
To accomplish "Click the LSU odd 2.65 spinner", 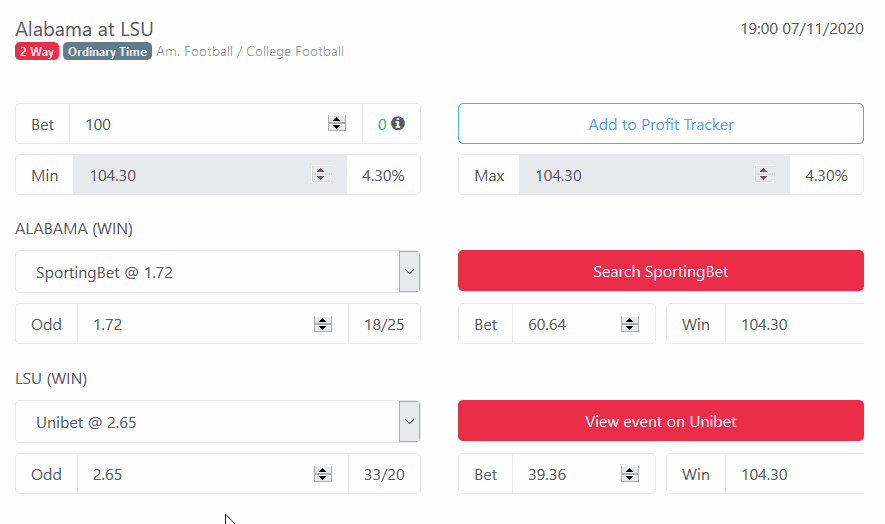I will point(323,475).
